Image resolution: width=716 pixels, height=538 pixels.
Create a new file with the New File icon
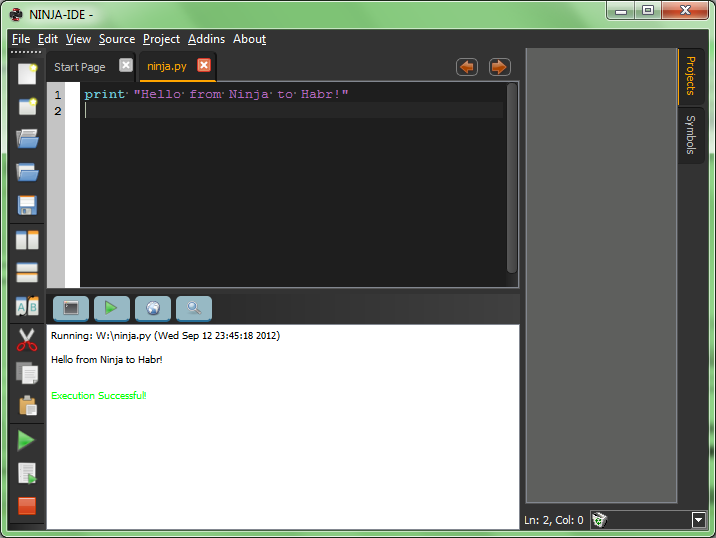coord(27,74)
